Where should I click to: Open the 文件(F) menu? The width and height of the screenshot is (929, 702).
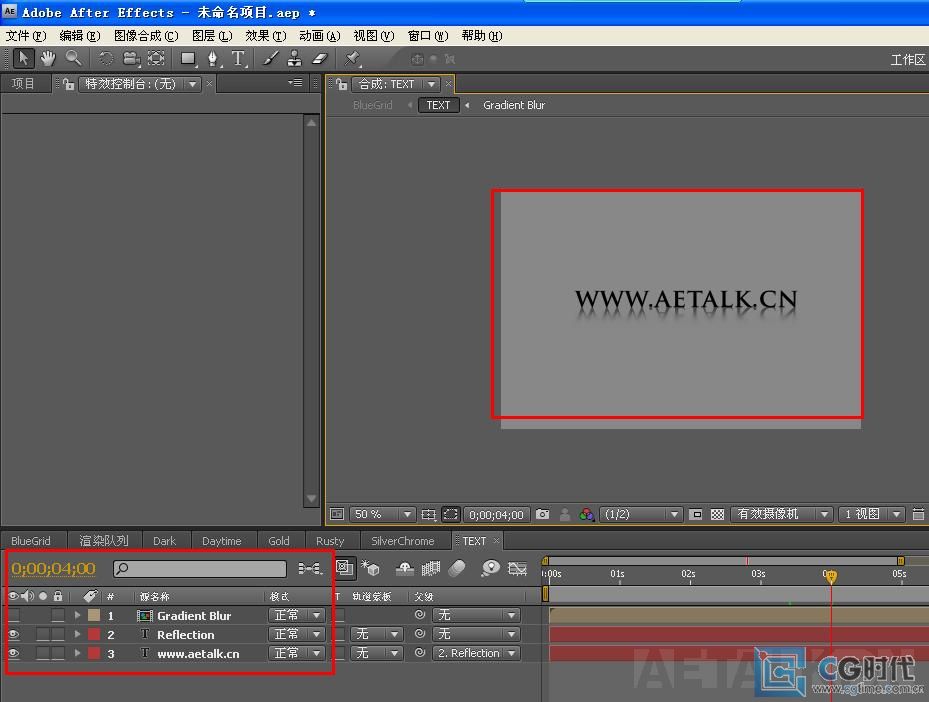(26, 36)
